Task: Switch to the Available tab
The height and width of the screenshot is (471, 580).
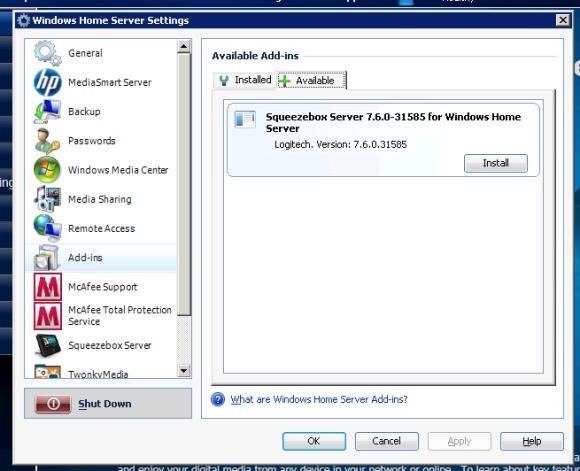Action: tap(312, 80)
